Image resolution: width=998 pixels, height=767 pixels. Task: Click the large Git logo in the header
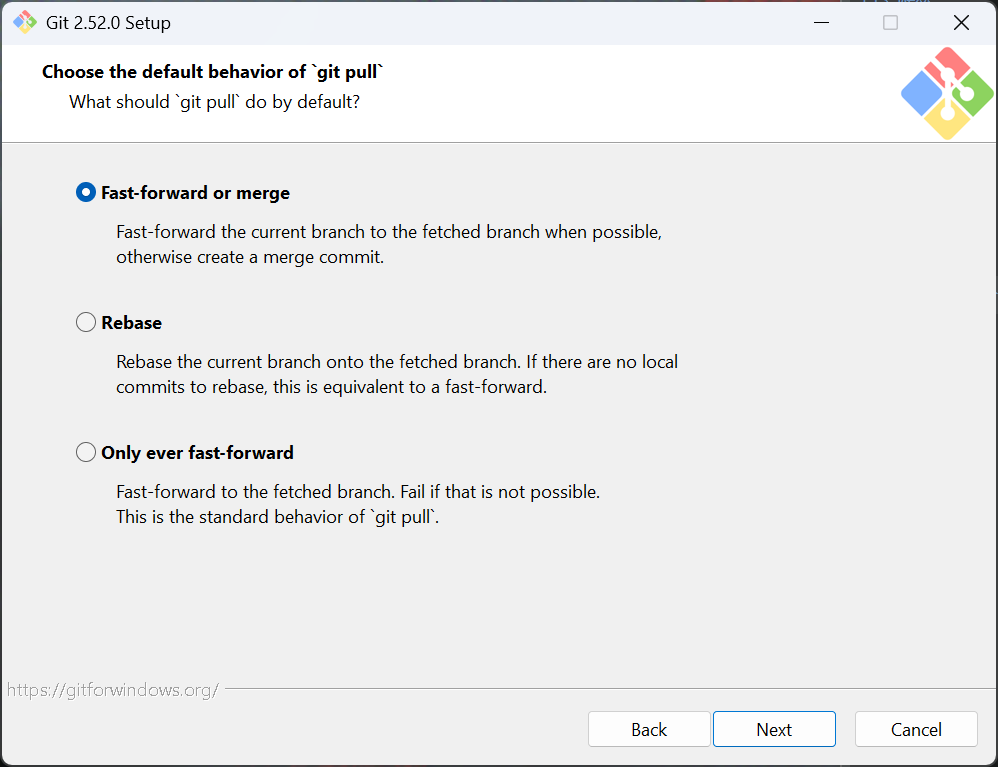(946, 94)
